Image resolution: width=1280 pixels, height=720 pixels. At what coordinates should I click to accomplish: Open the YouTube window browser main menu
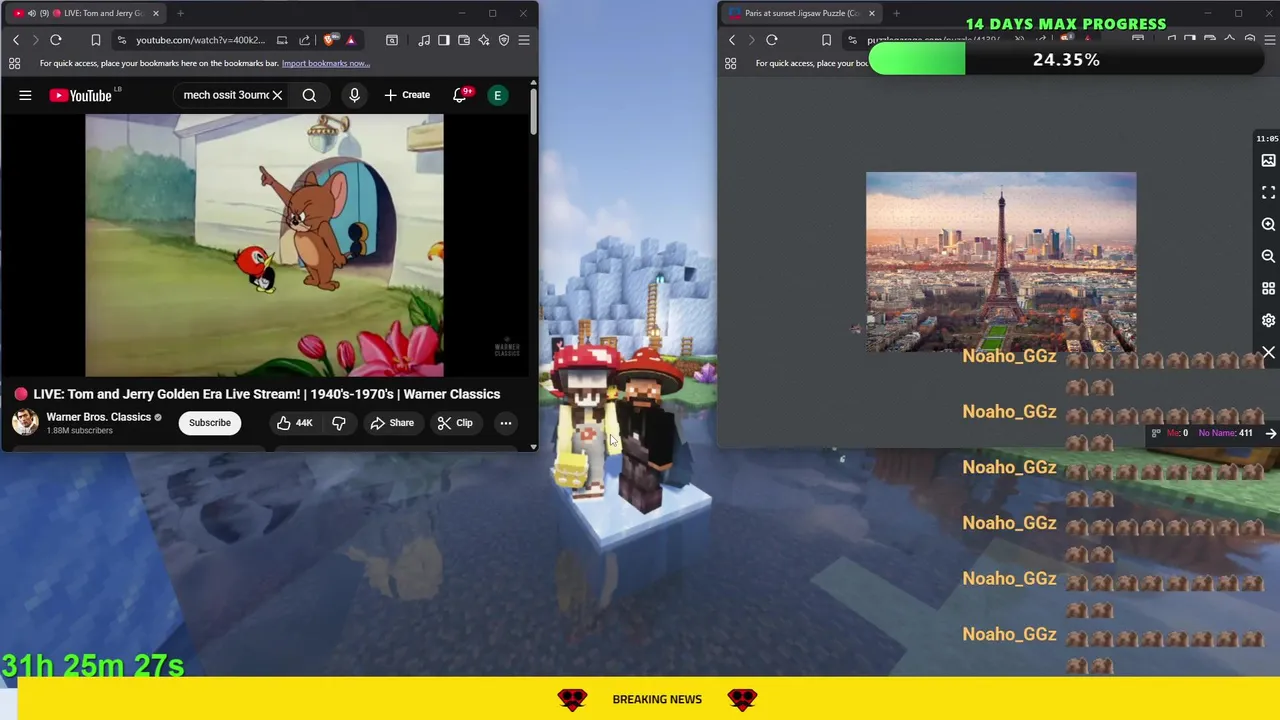click(x=524, y=40)
